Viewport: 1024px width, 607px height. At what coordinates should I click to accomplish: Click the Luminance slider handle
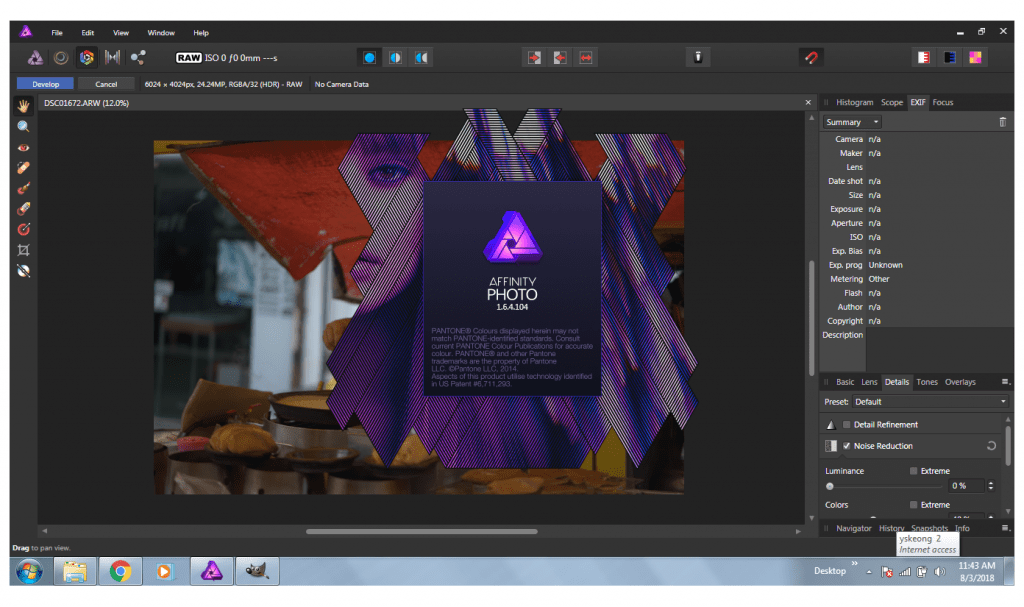point(829,486)
